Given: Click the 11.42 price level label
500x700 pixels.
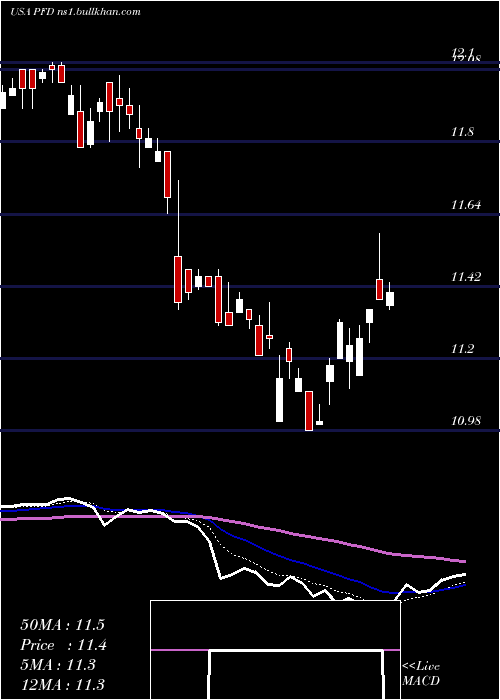Looking at the screenshot, I should [466, 277].
